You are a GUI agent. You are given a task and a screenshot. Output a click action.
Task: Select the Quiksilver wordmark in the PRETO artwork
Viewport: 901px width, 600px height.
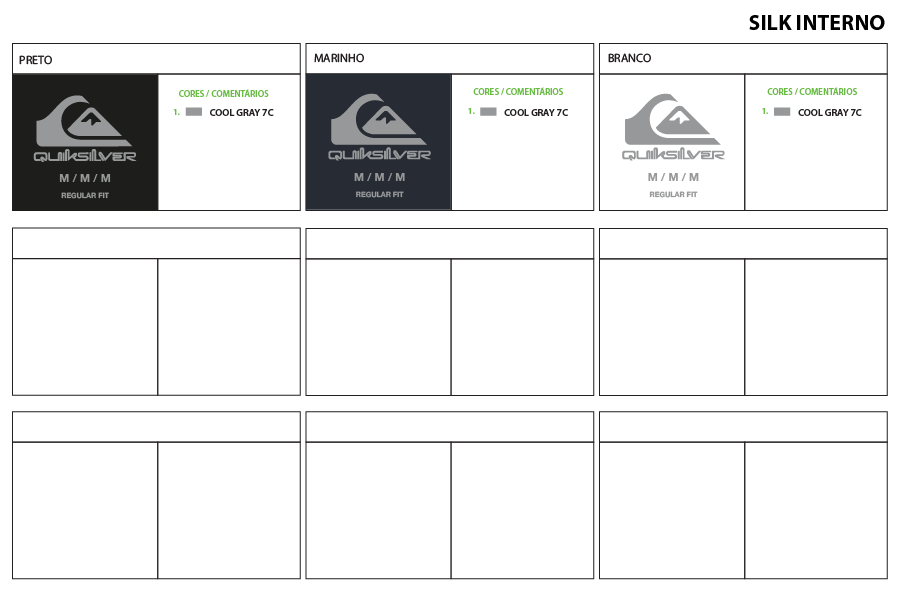[85, 156]
